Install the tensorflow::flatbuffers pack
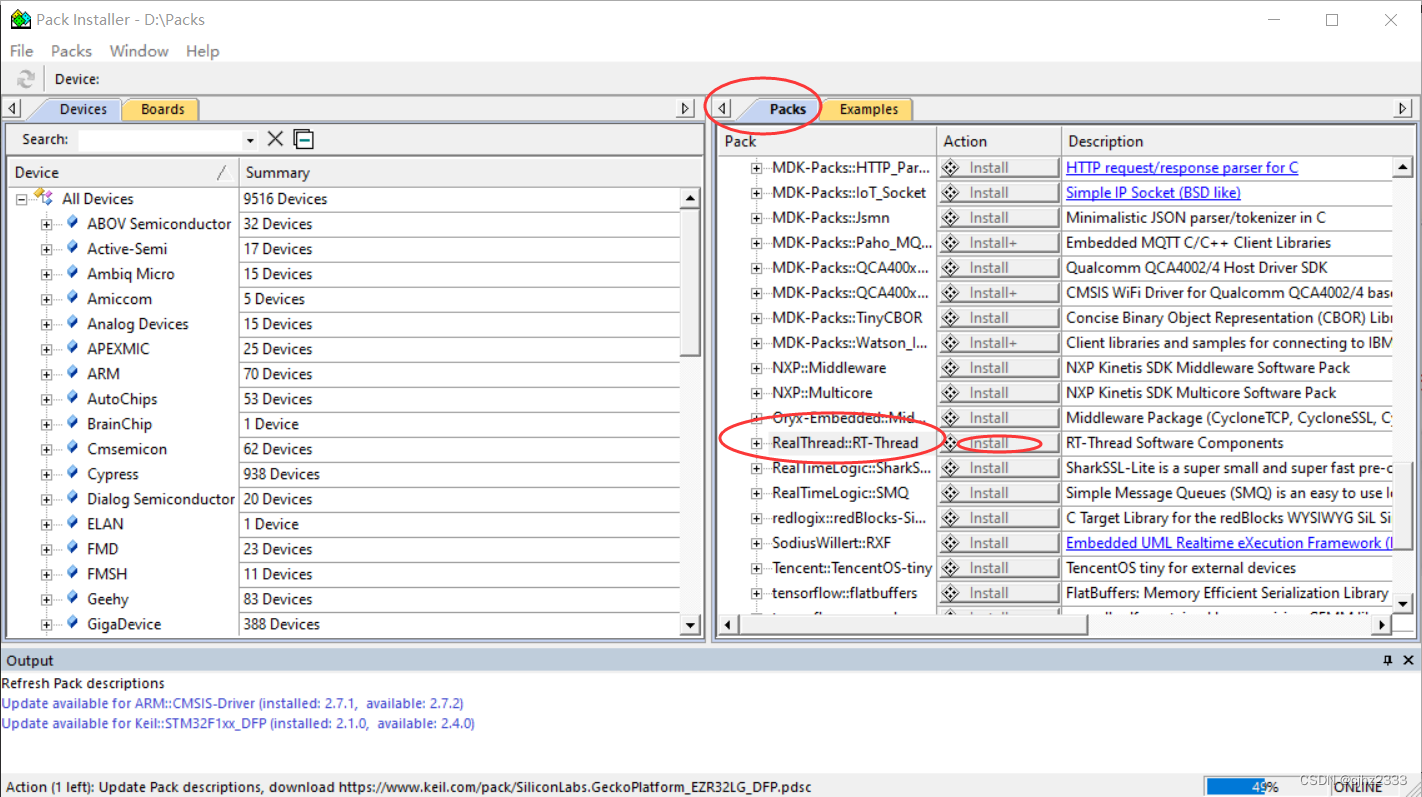 click(x=998, y=593)
